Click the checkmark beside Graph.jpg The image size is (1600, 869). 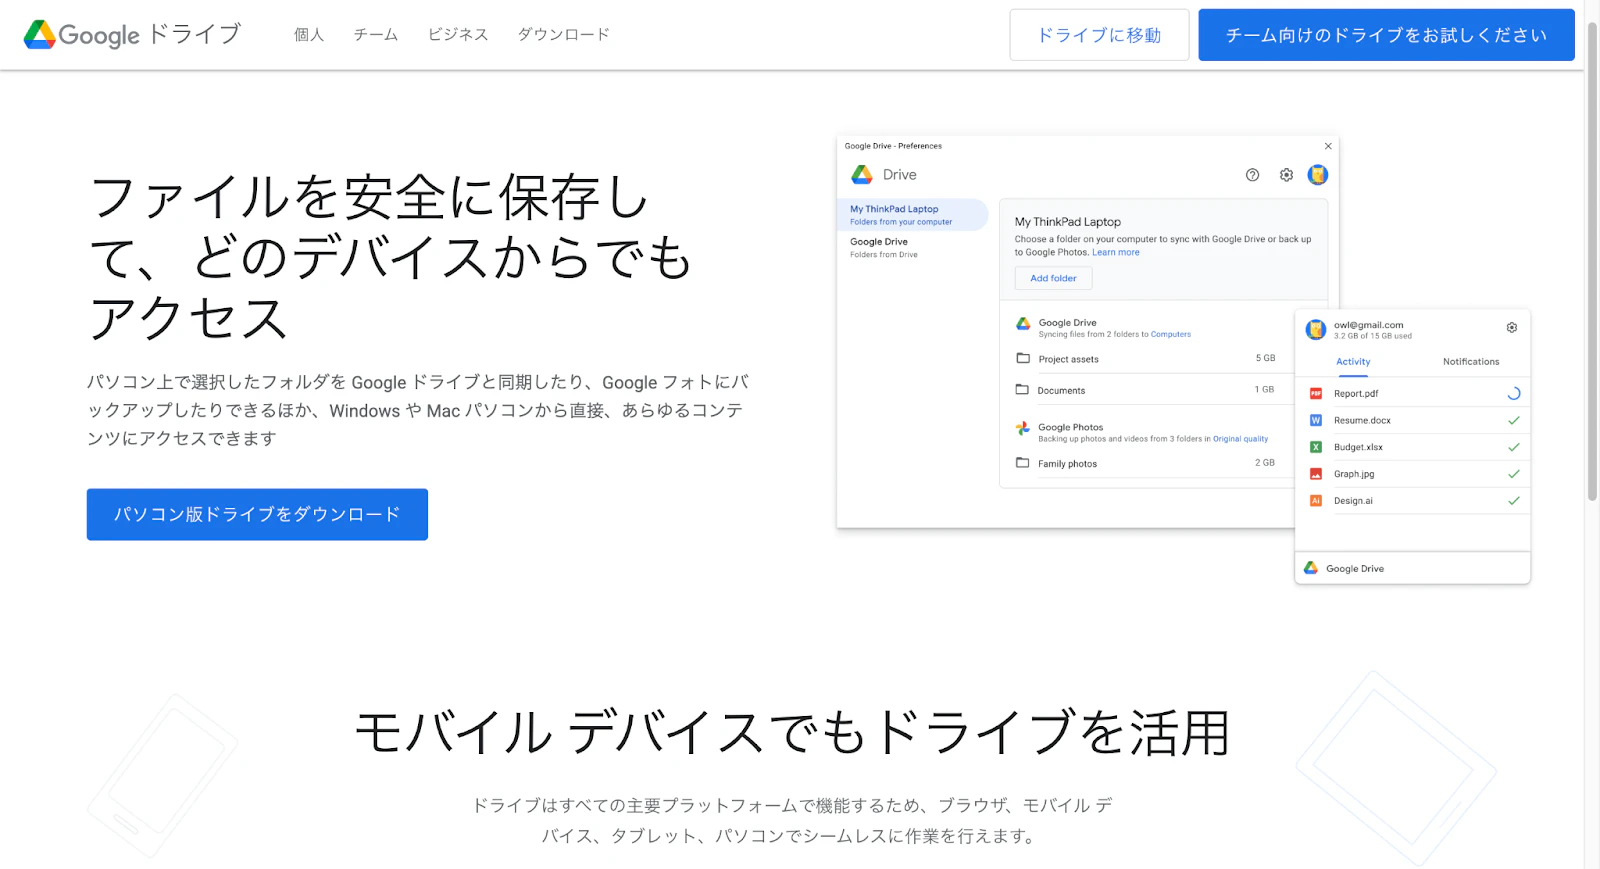click(x=1514, y=474)
